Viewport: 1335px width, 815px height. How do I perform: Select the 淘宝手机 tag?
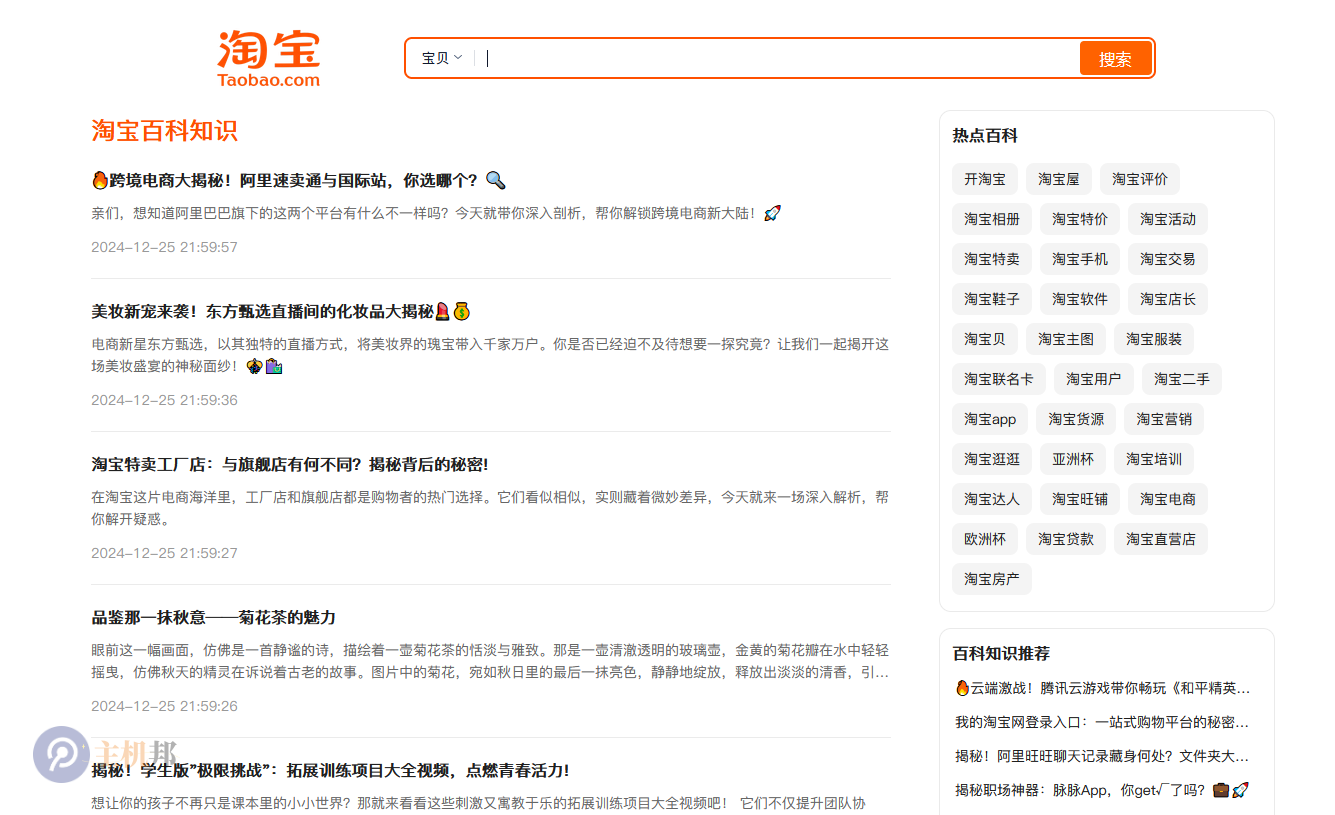[1080, 259]
